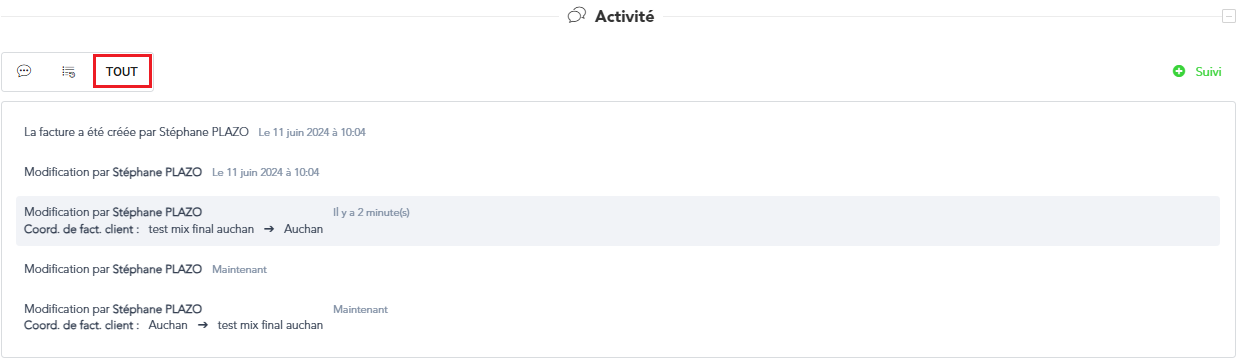Viewport: 1246px width, 364px height.
Task: Click the 'Coord. de fact. client' label in the last entry
Action: (x=81, y=325)
